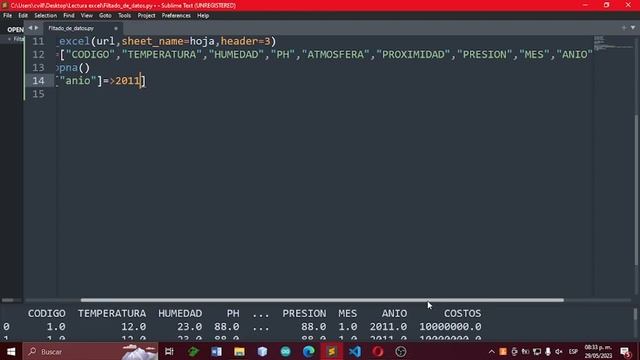Click the Sublime Text taskbar icon
This screenshot has height=360, width=640.
coord(331,351)
